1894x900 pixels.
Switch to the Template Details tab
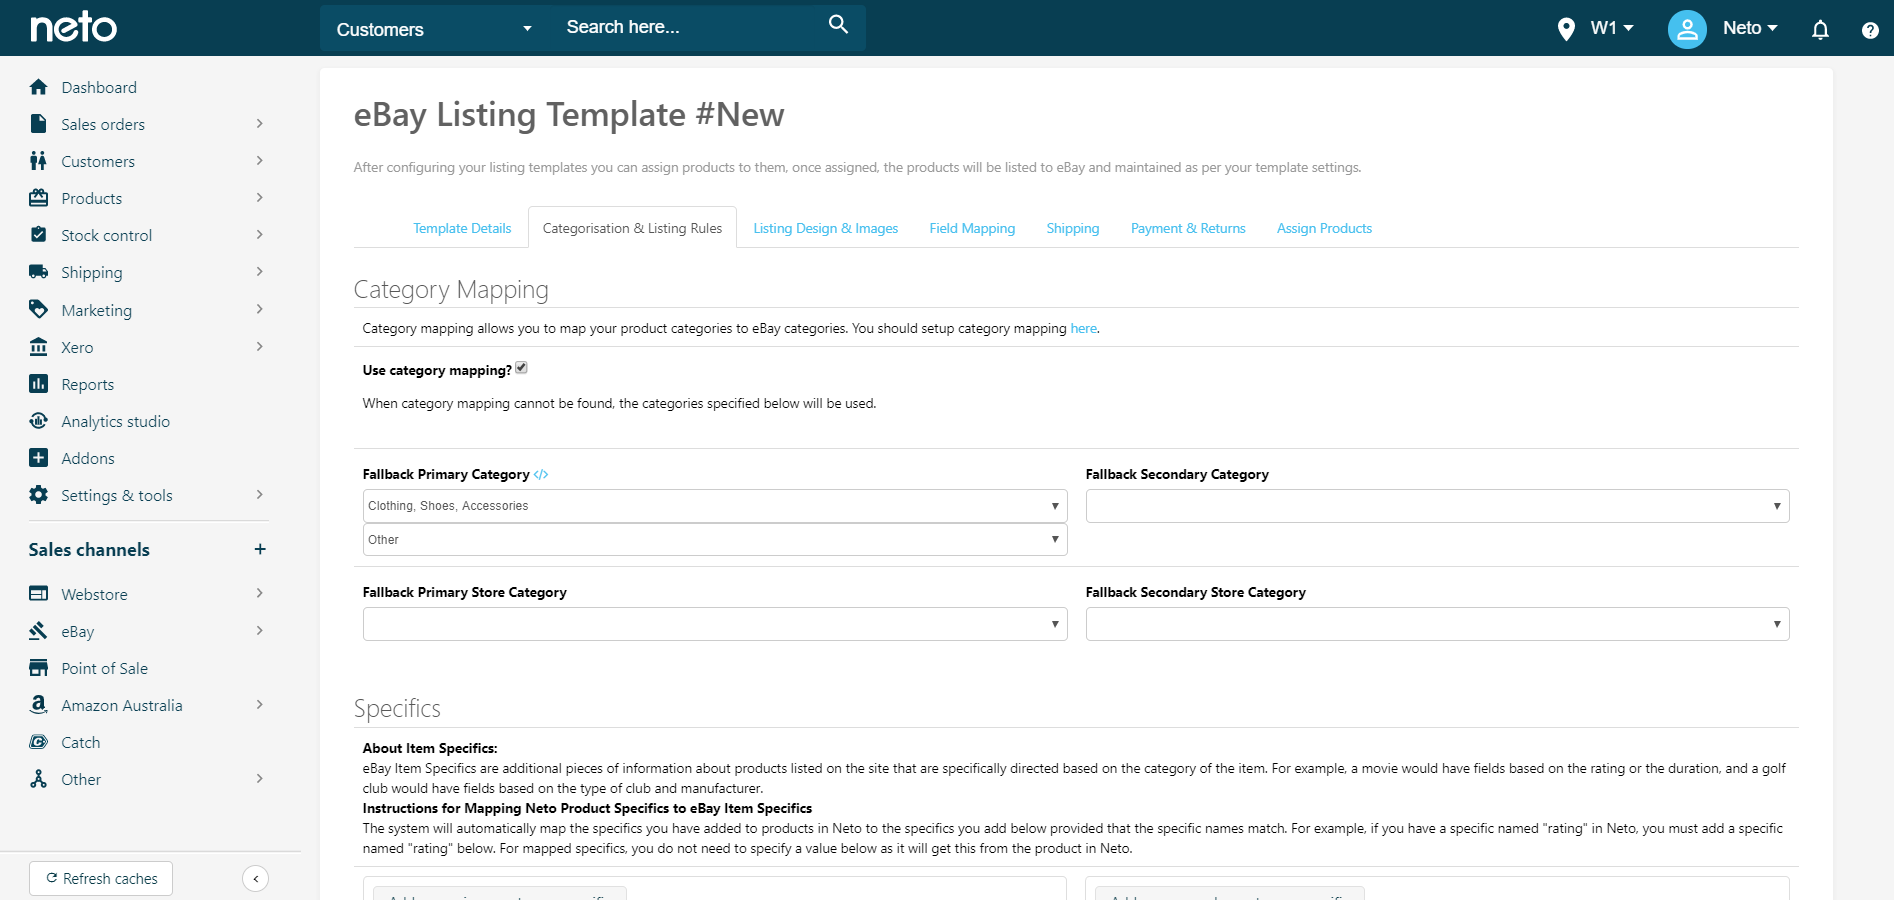tap(462, 228)
